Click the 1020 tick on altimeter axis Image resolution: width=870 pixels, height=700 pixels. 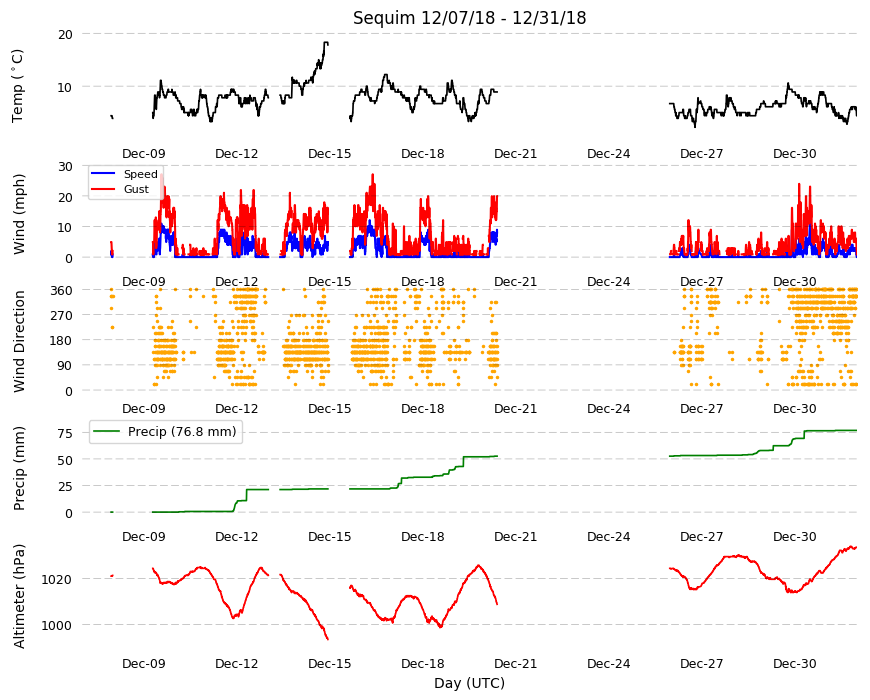tap(57, 579)
